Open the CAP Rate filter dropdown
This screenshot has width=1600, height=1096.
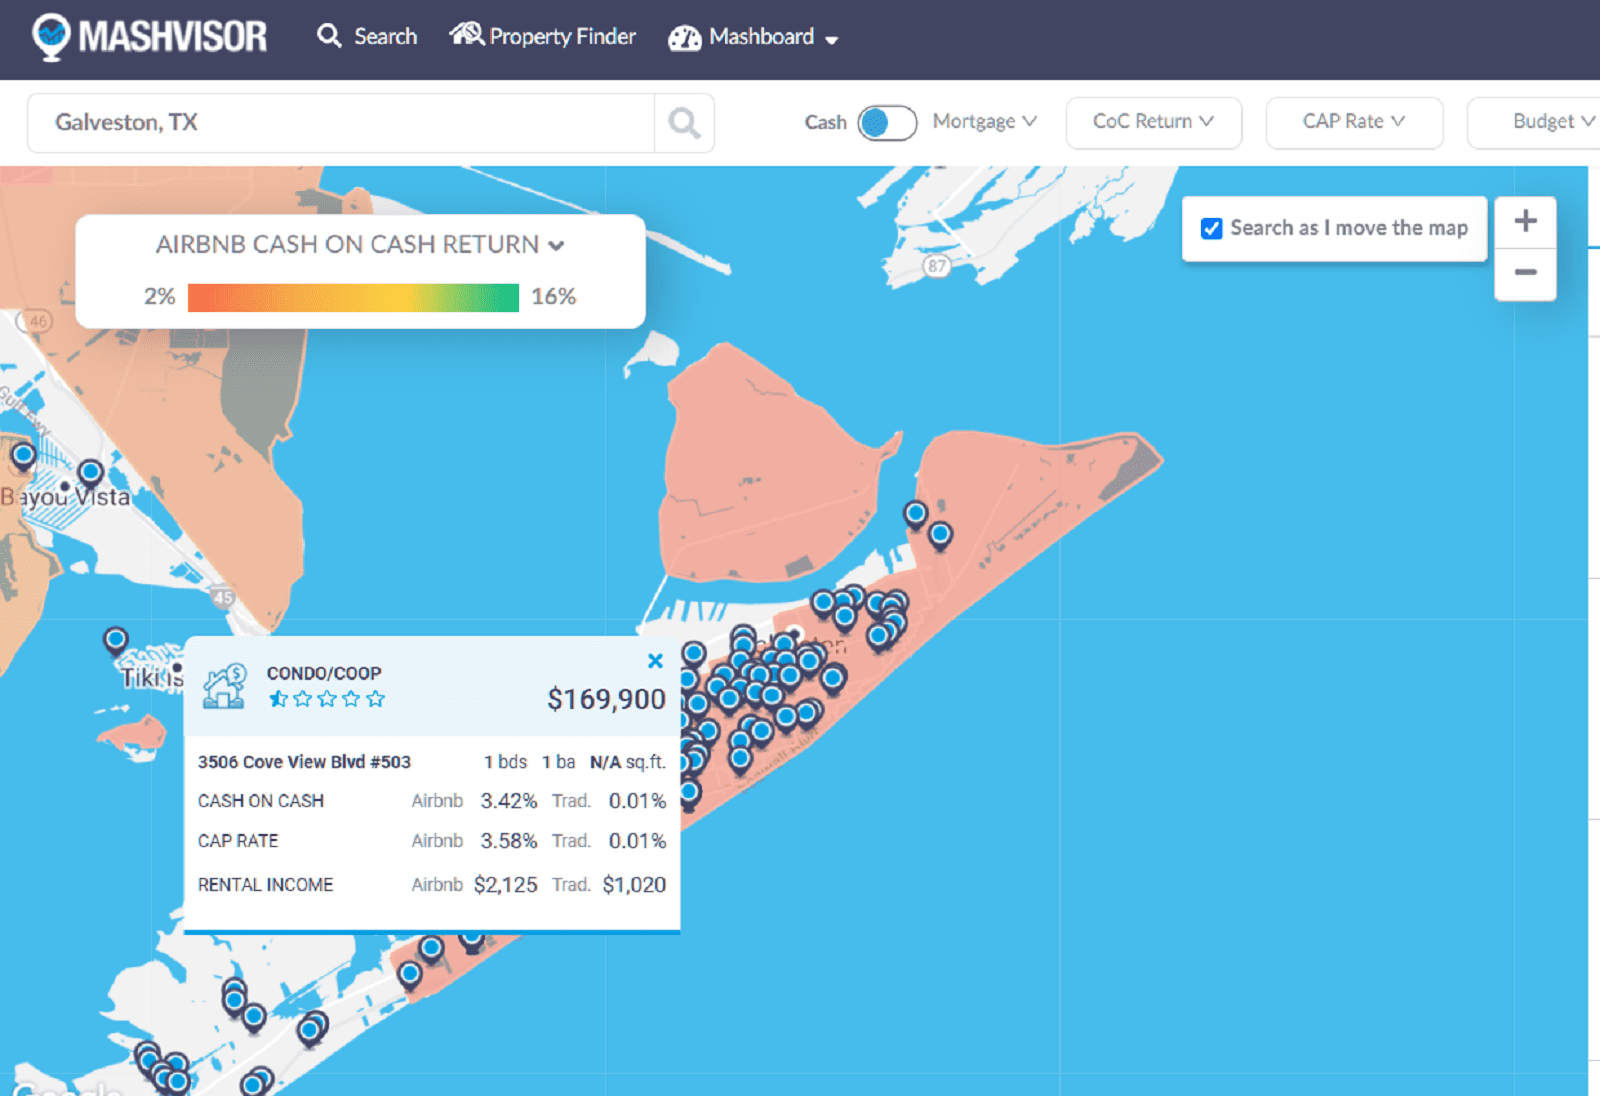click(1353, 122)
